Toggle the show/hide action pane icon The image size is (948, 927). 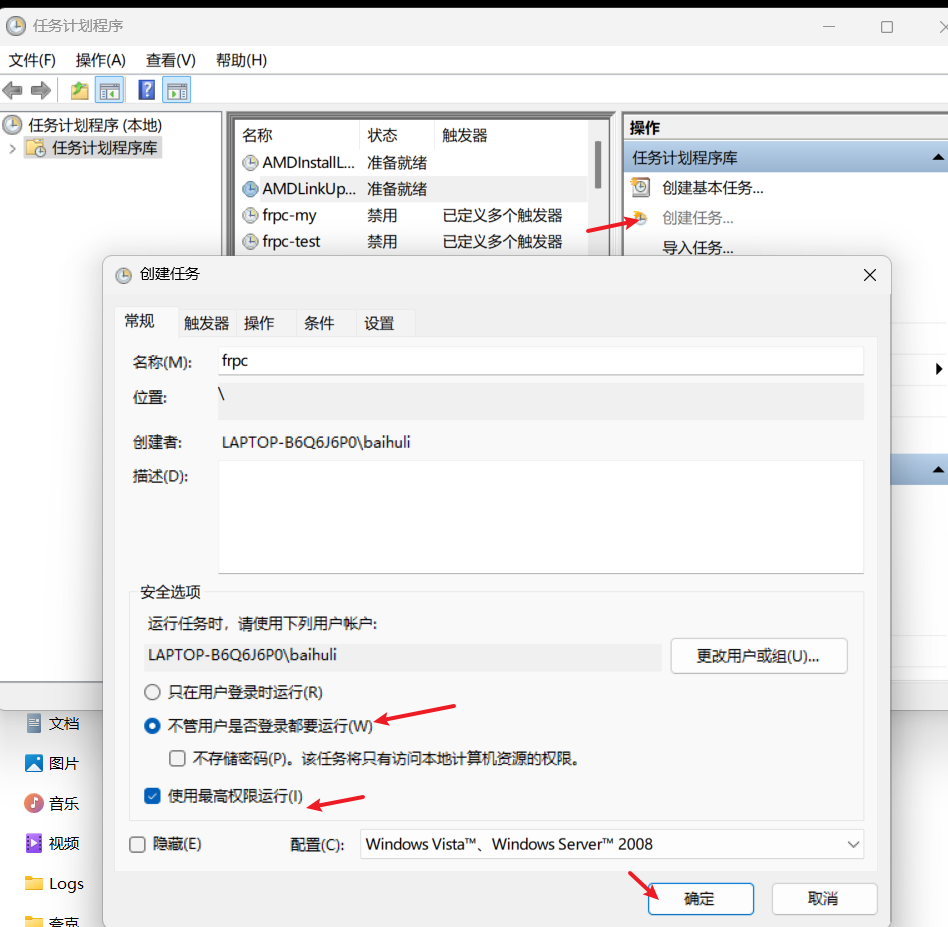tap(177, 91)
